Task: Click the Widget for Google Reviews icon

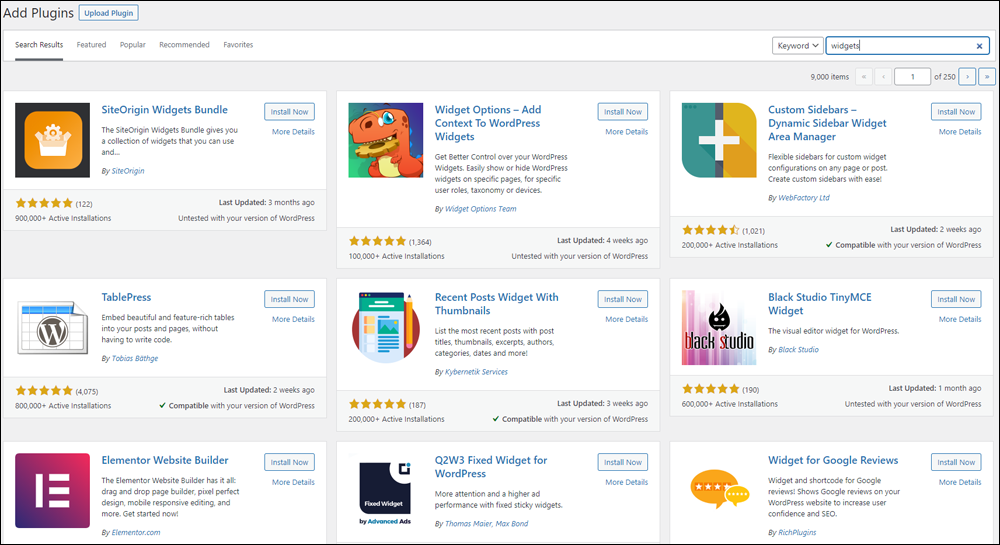Action: tap(719, 491)
